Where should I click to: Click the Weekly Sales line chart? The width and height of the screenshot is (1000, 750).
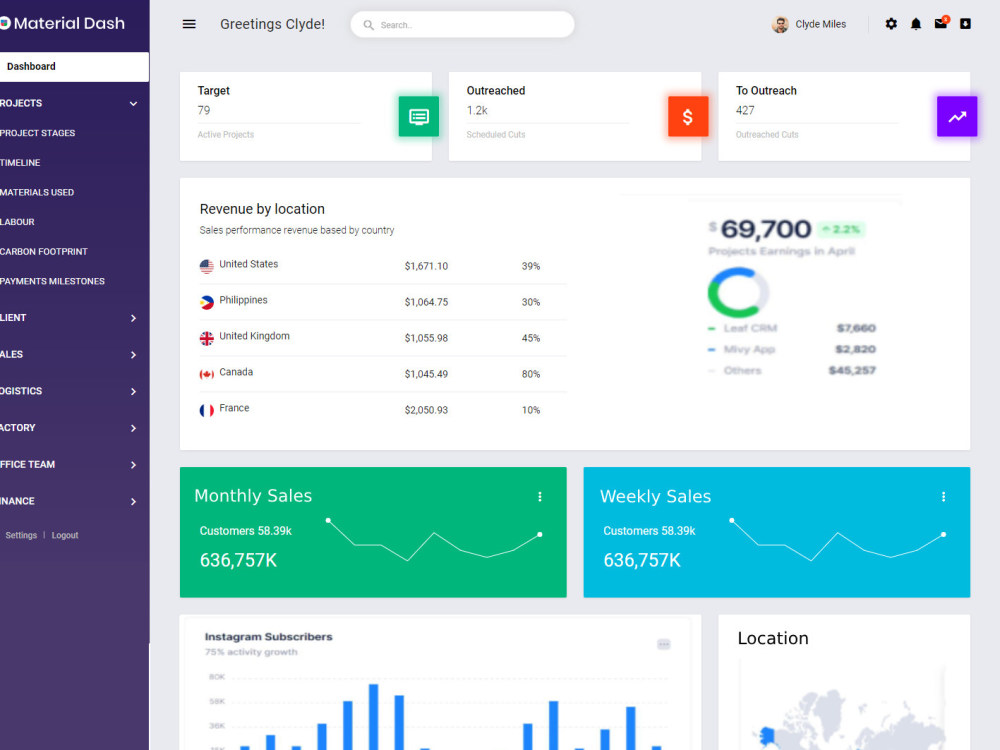838,540
